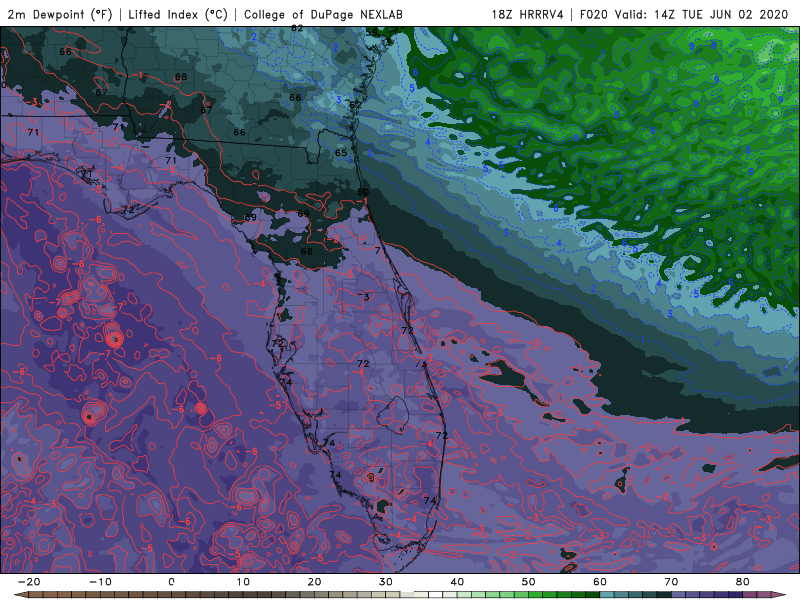Click the -10 tick label on colorbar
The height and width of the screenshot is (600, 800).
[100, 582]
